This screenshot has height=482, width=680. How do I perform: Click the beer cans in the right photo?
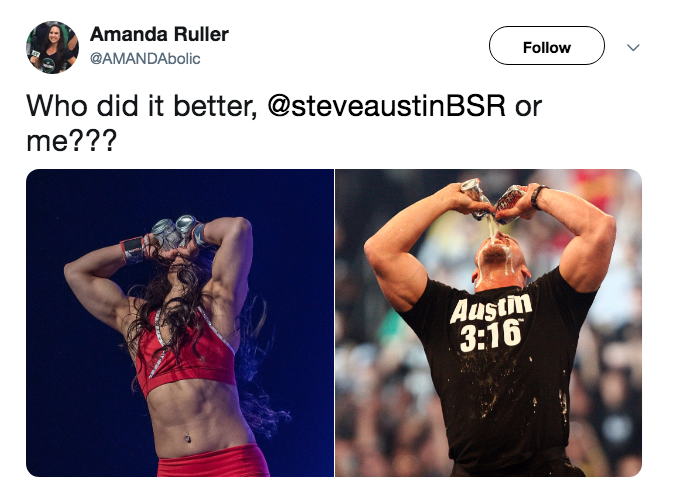click(494, 200)
